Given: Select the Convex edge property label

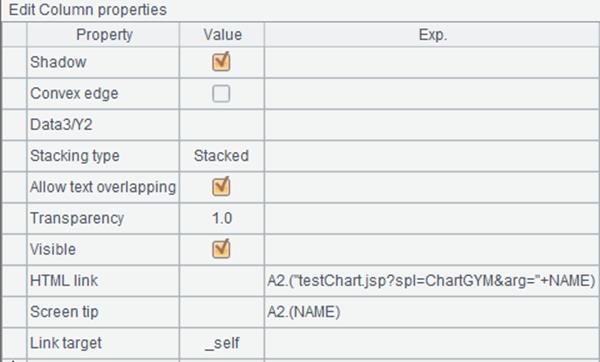Looking at the screenshot, I should (x=74, y=93).
